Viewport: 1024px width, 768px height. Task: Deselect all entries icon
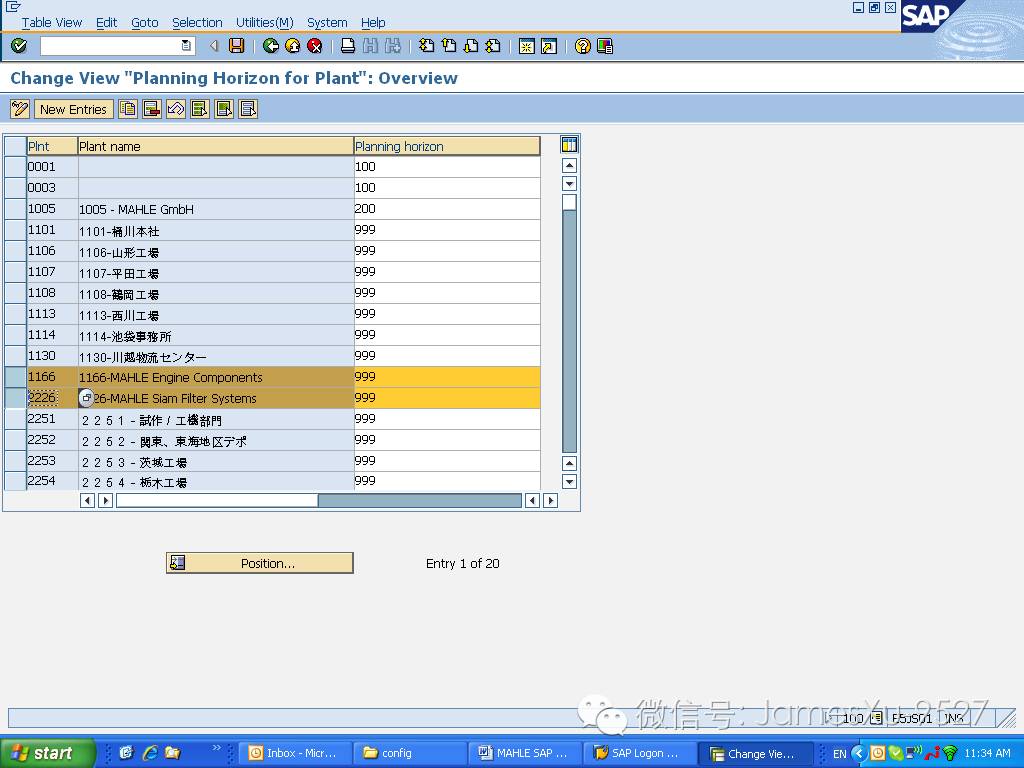(x=248, y=109)
